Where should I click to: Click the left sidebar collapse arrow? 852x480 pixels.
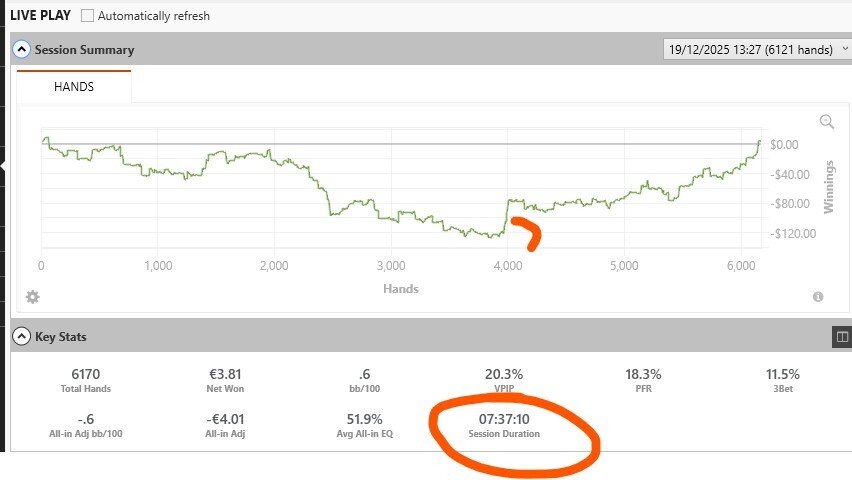click(x=3, y=167)
